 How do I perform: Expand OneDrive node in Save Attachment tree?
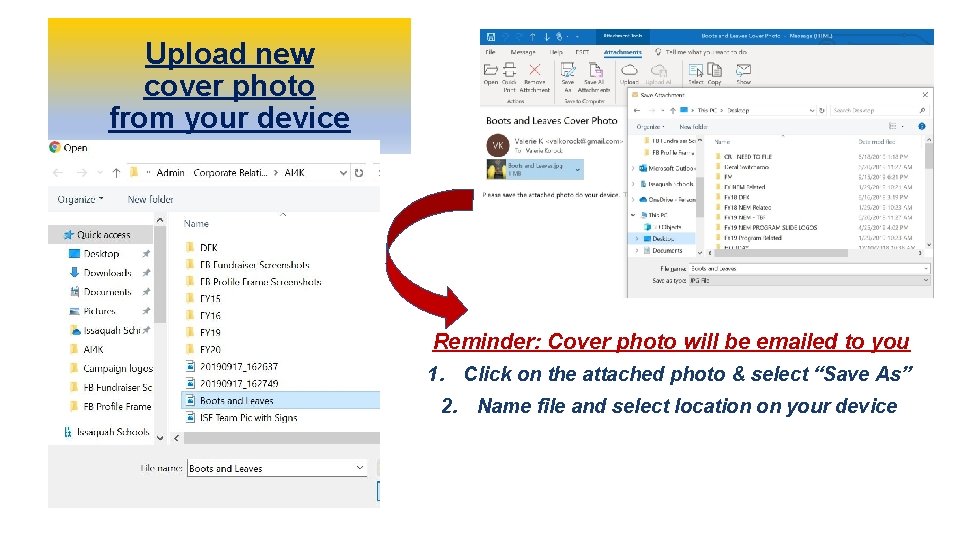point(634,200)
